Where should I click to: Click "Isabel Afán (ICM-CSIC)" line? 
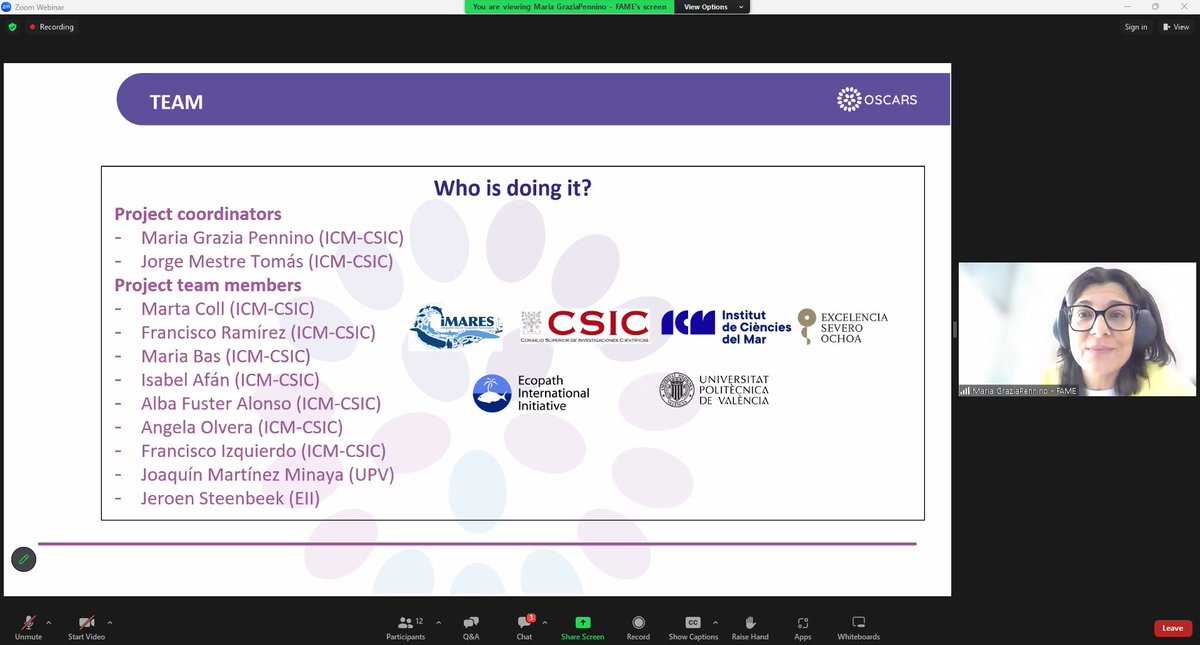click(x=230, y=380)
